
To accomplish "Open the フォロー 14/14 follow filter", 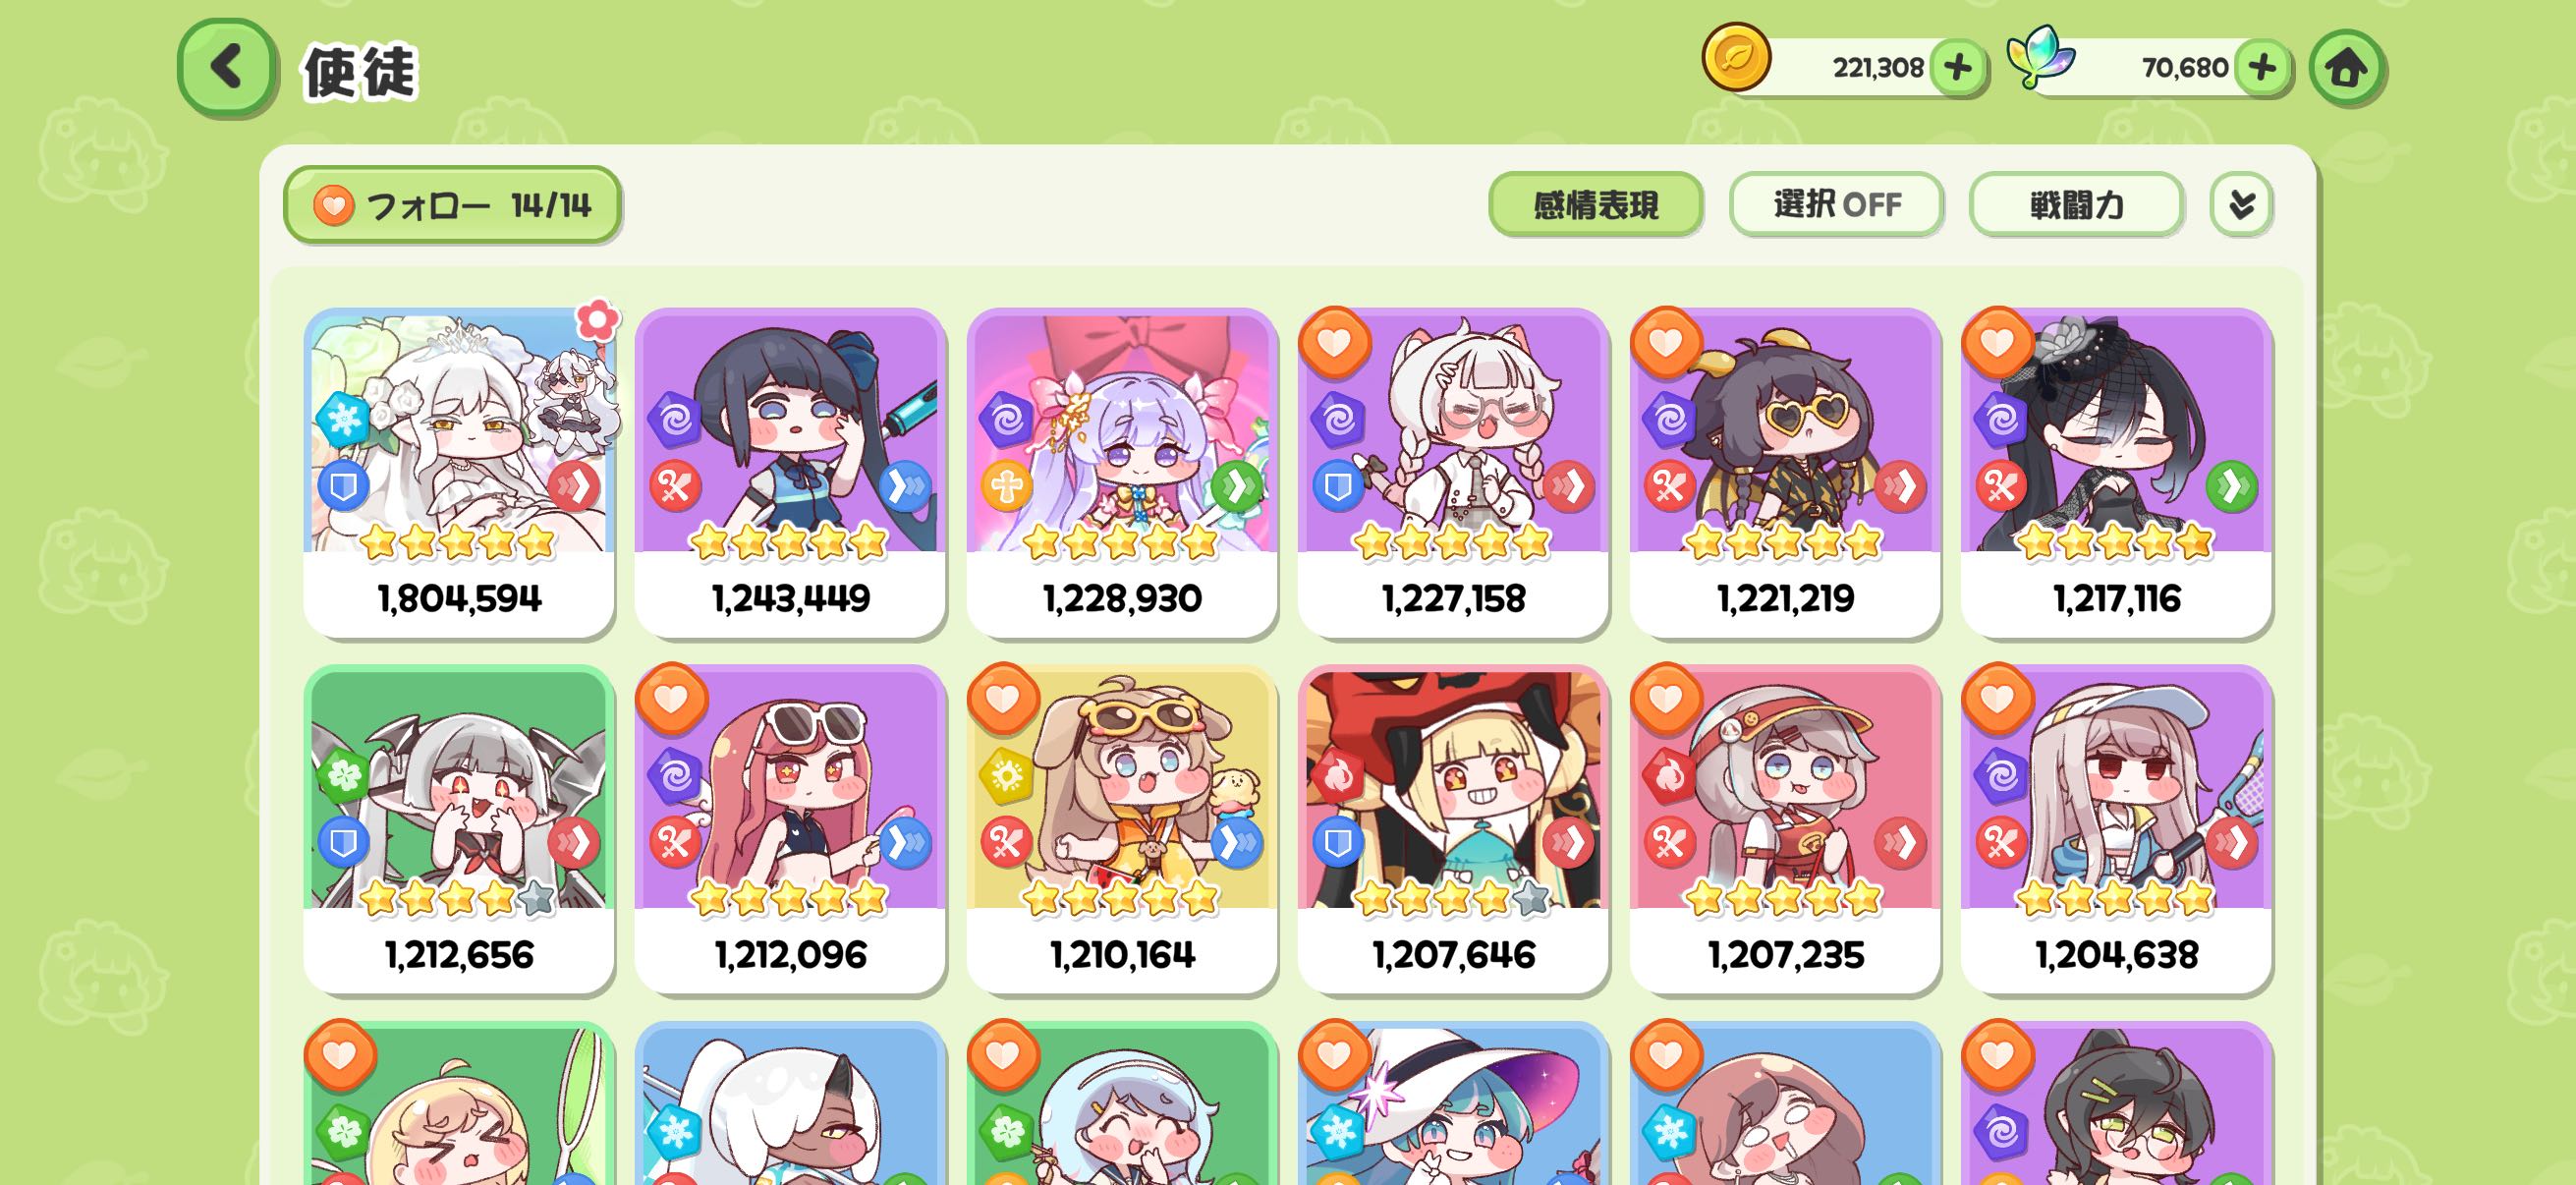I will pos(452,205).
